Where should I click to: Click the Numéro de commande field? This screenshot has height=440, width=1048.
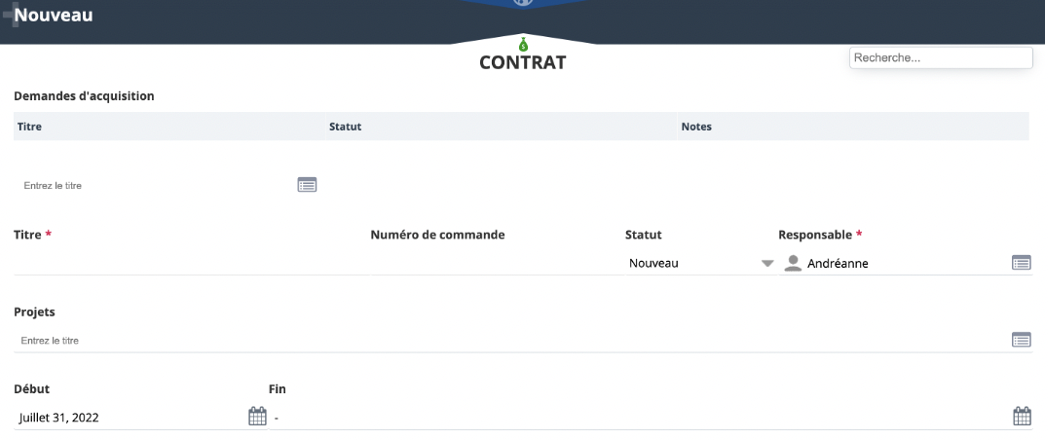click(497, 263)
